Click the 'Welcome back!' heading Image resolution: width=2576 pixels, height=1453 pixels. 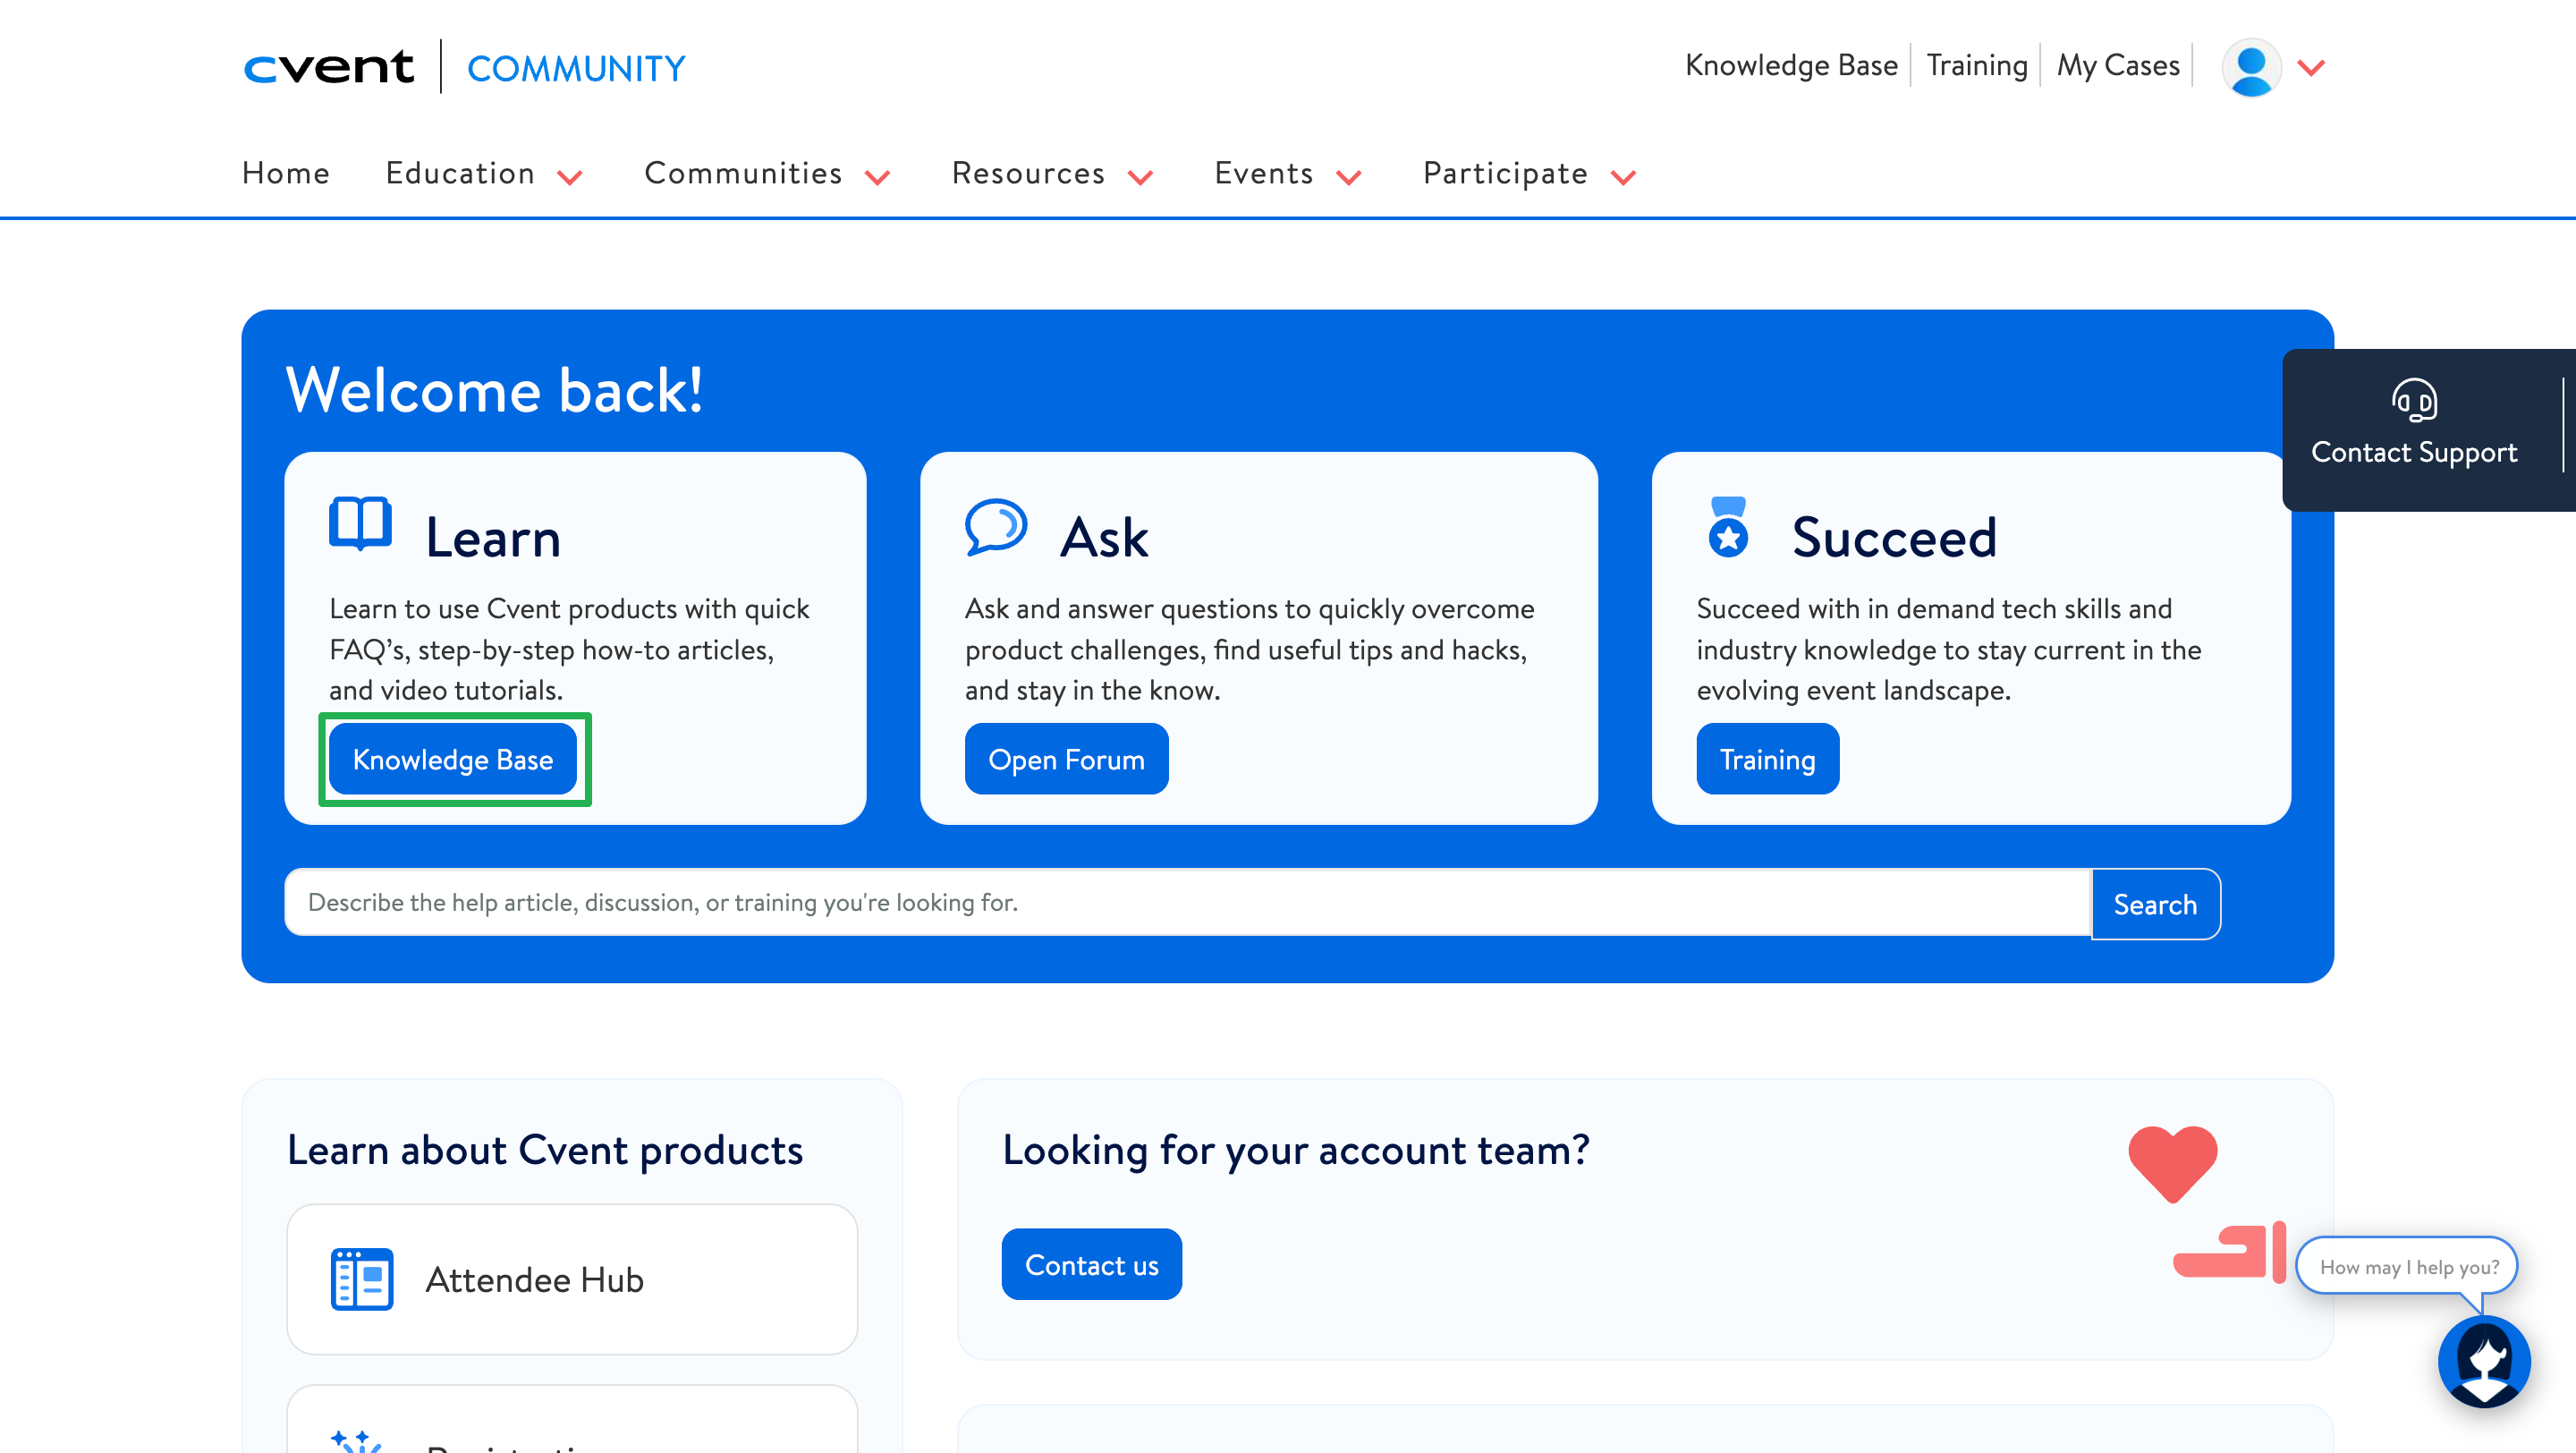(494, 389)
